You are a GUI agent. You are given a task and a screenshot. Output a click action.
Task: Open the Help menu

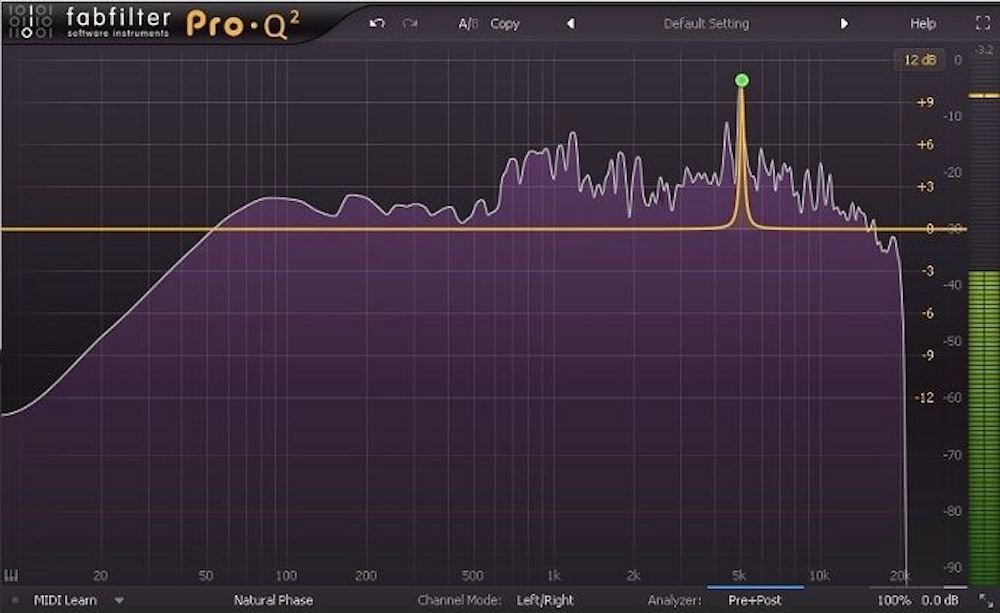(923, 23)
